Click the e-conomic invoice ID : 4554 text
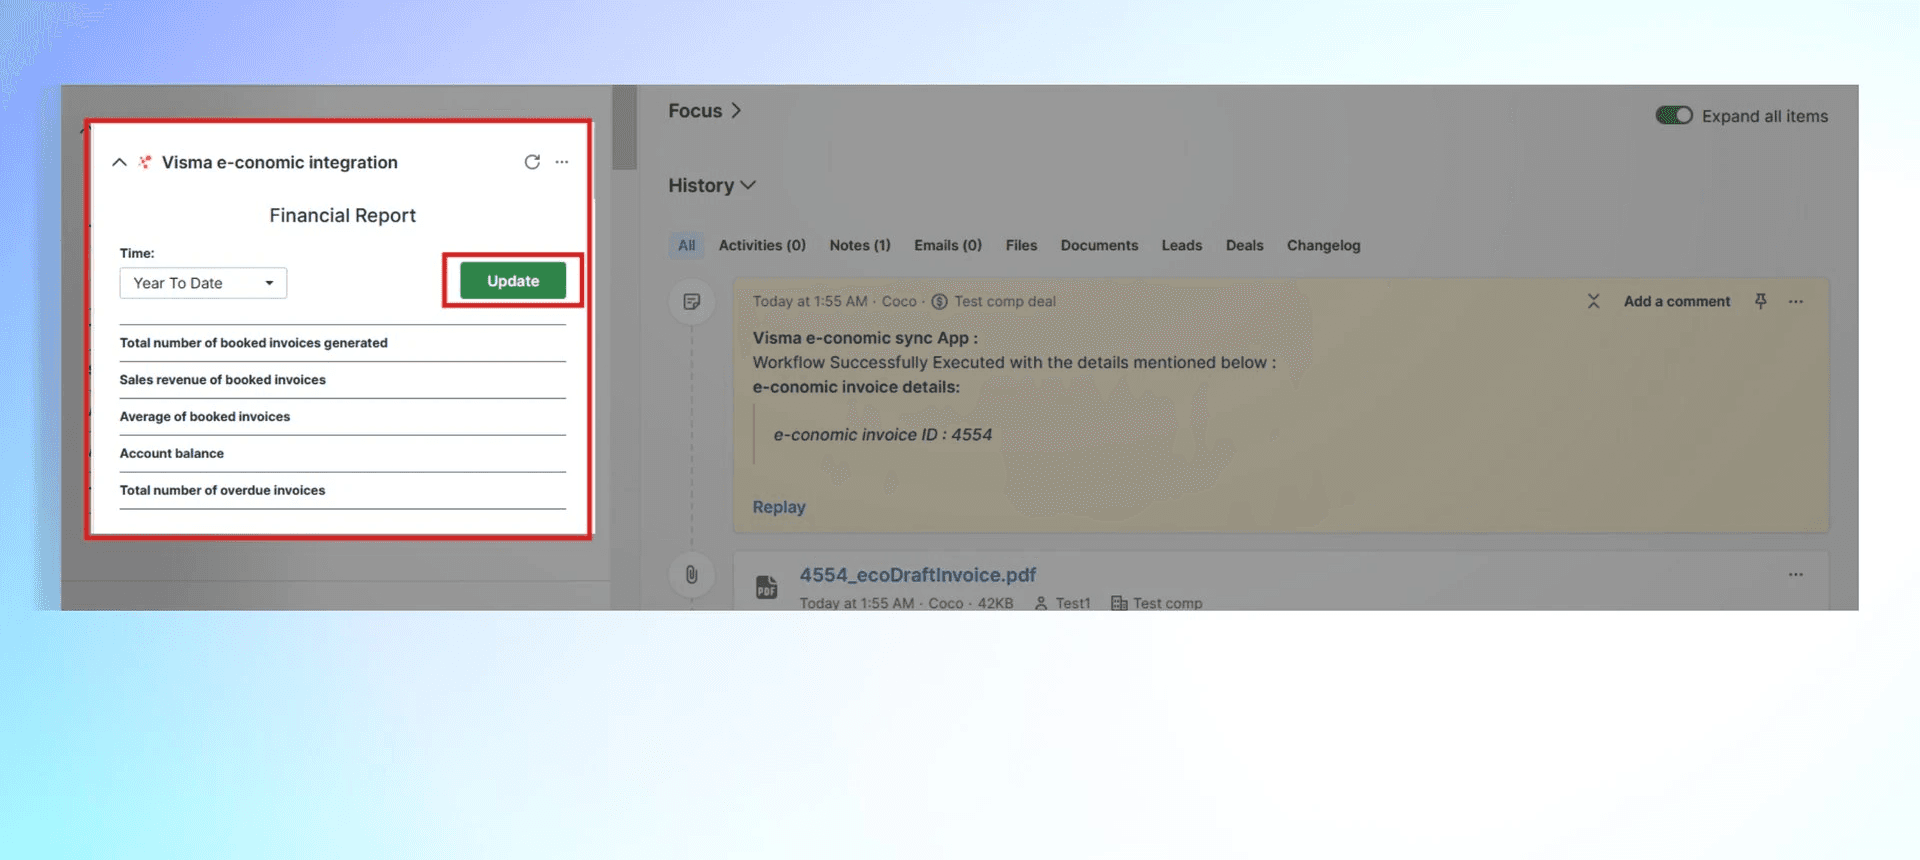 [883, 435]
